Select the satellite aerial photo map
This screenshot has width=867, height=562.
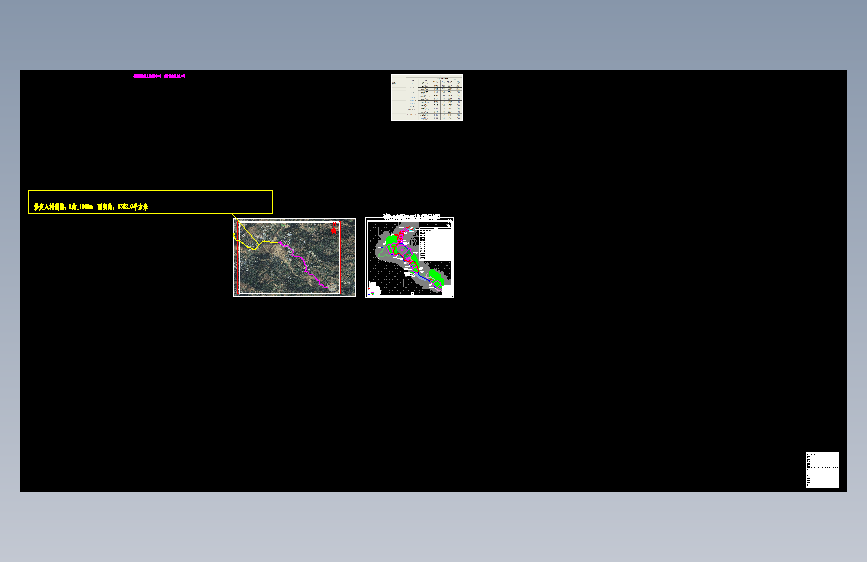(294, 257)
